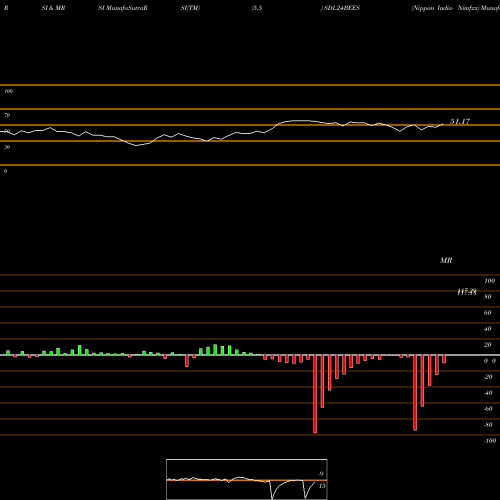500x500 pixels.
Task: Click the RSI axis label 70
Action: [7, 115]
